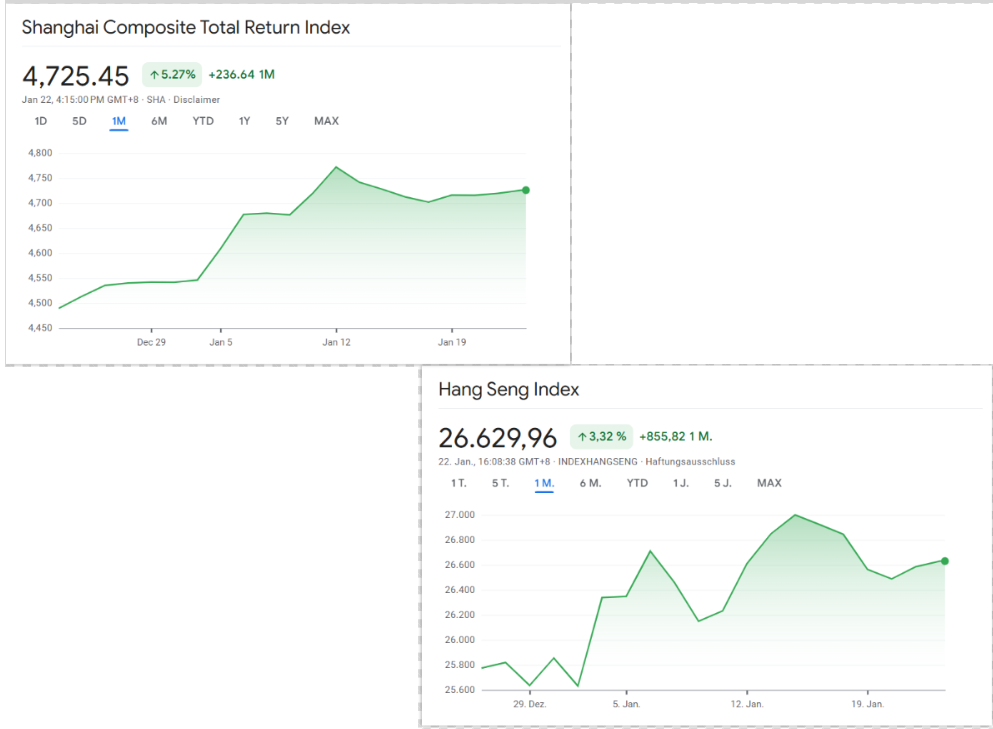
Task: Click Hang Seng chart's green endpoint dot
Action: point(945,561)
